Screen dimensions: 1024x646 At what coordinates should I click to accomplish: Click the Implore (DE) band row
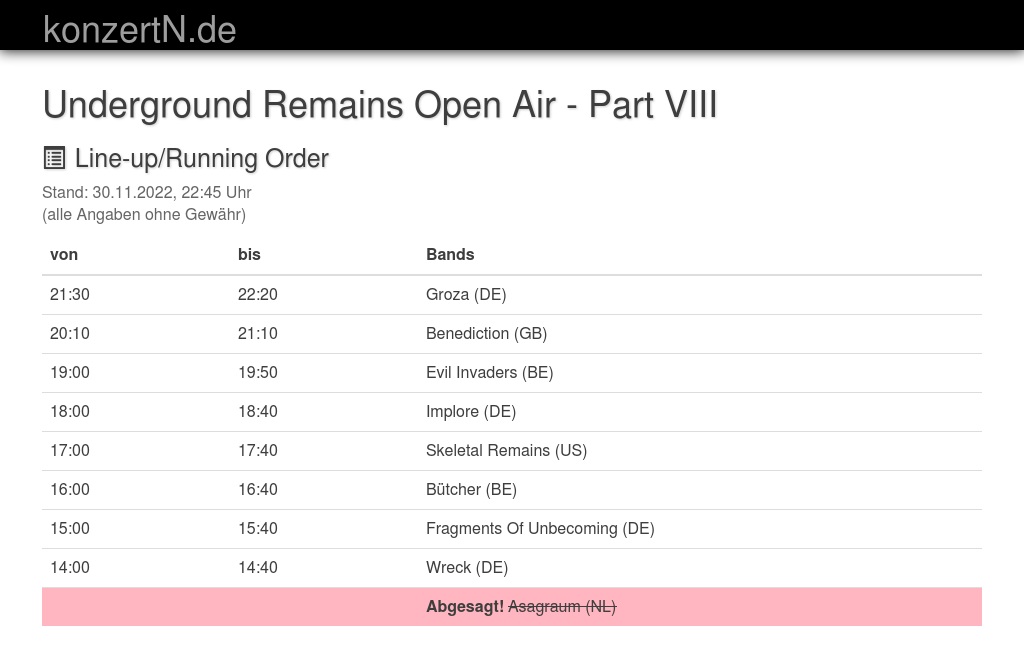click(471, 412)
